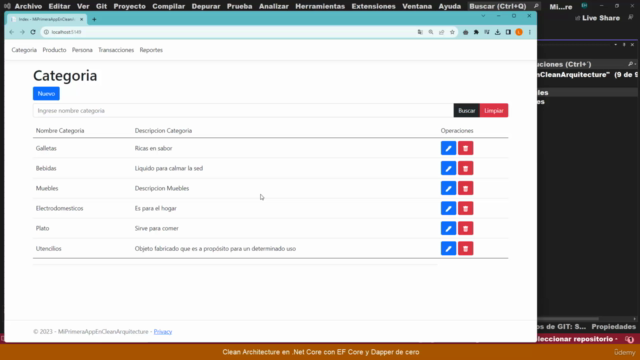Go to Categoria nav link

click(24, 50)
